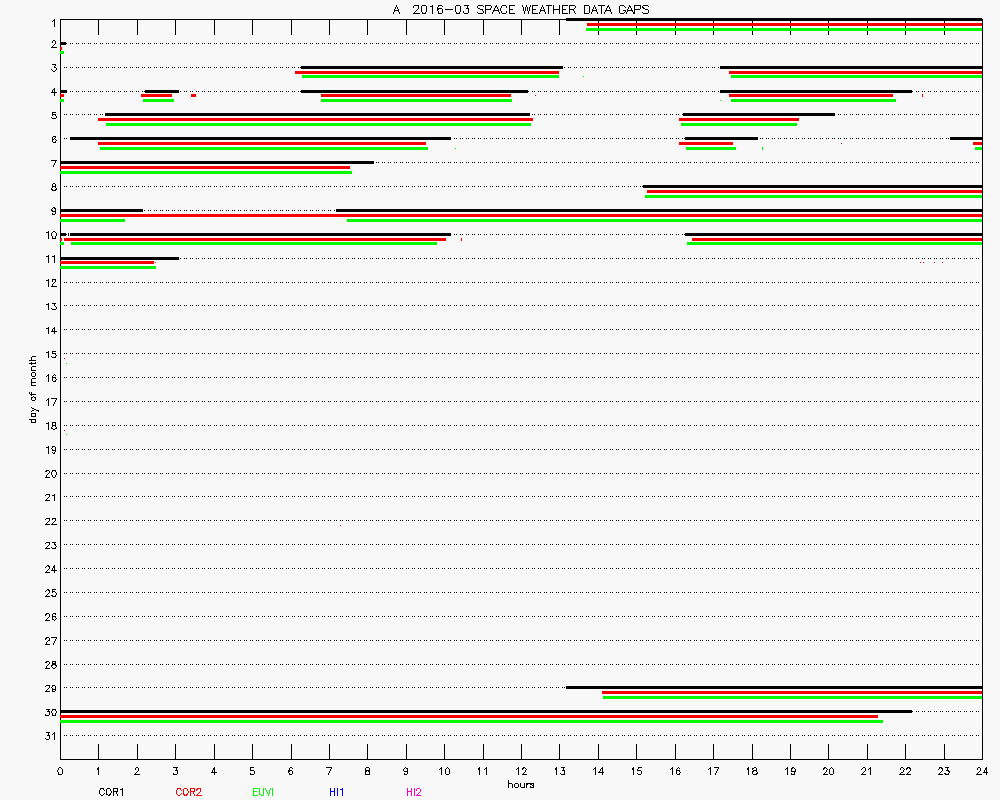Screen dimensions: 1000x800
Task: Click the 'hours' x-axis label
Action: [521, 784]
